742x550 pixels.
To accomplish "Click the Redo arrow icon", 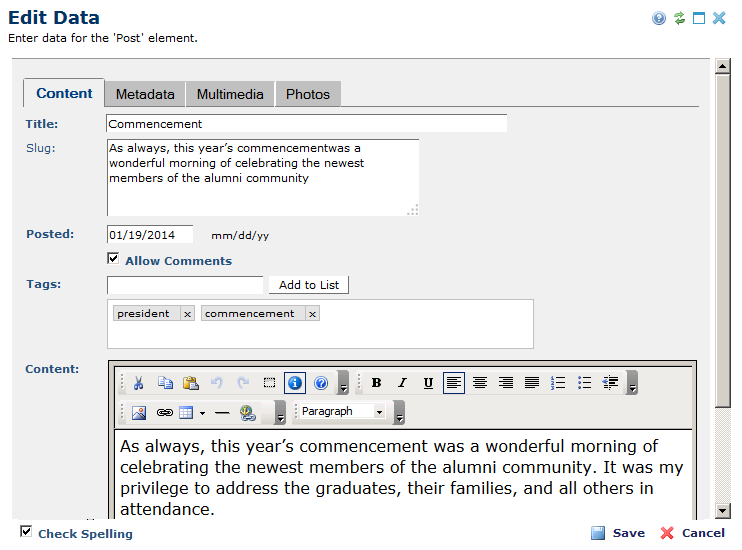I will pyautogui.click(x=243, y=383).
